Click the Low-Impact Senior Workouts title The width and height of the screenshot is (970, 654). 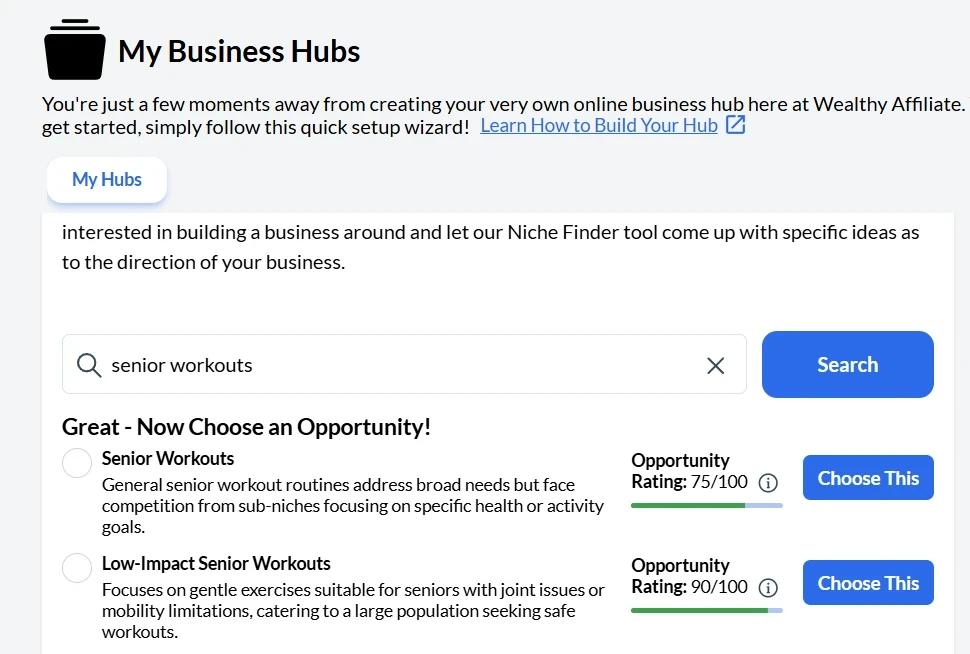216,564
